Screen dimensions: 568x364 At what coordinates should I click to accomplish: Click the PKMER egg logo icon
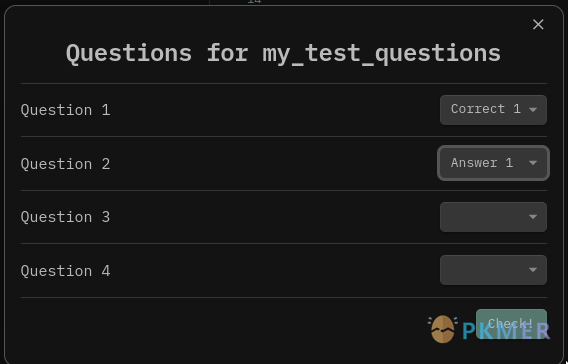(x=442, y=329)
